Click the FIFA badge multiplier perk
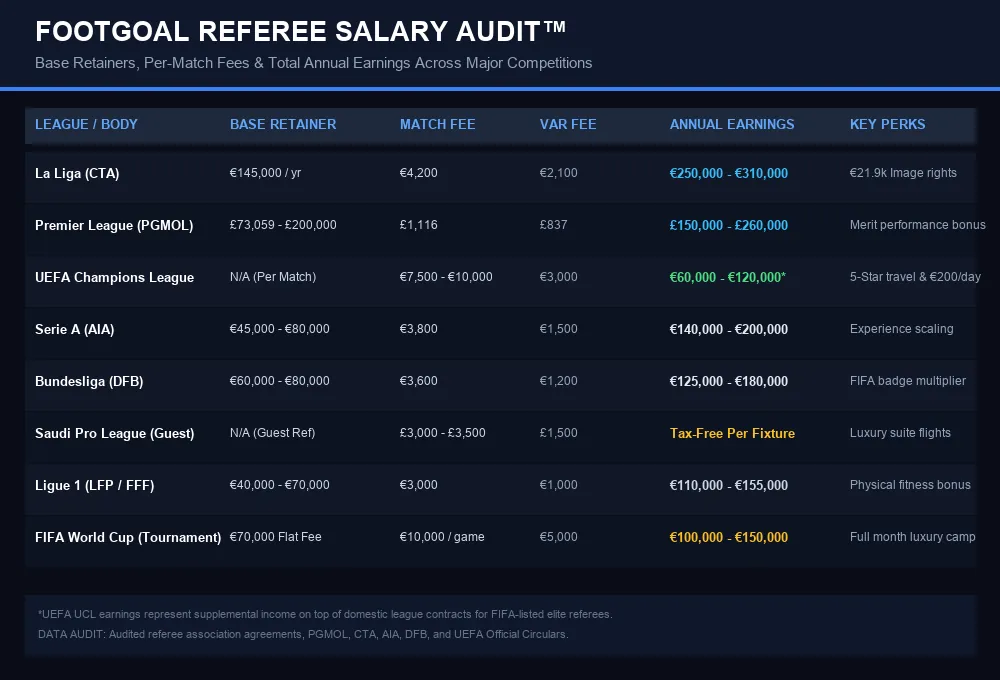The height and width of the screenshot is (680, 1000). pyautogui.click(x=908, y=381)
